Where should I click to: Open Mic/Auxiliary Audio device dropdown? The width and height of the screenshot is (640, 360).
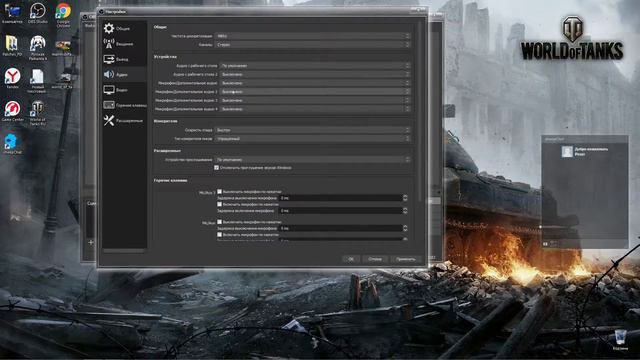point(315,83)
